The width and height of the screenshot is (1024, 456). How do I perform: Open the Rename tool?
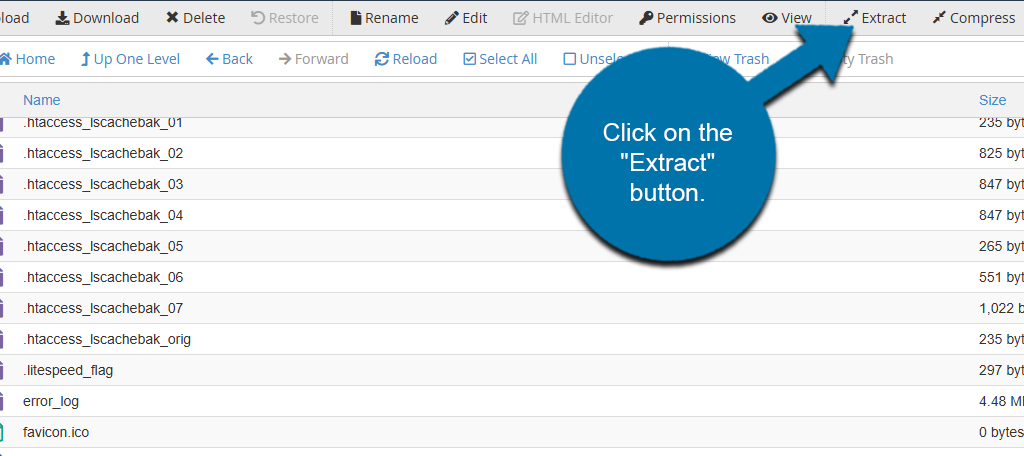pos(382,18)
